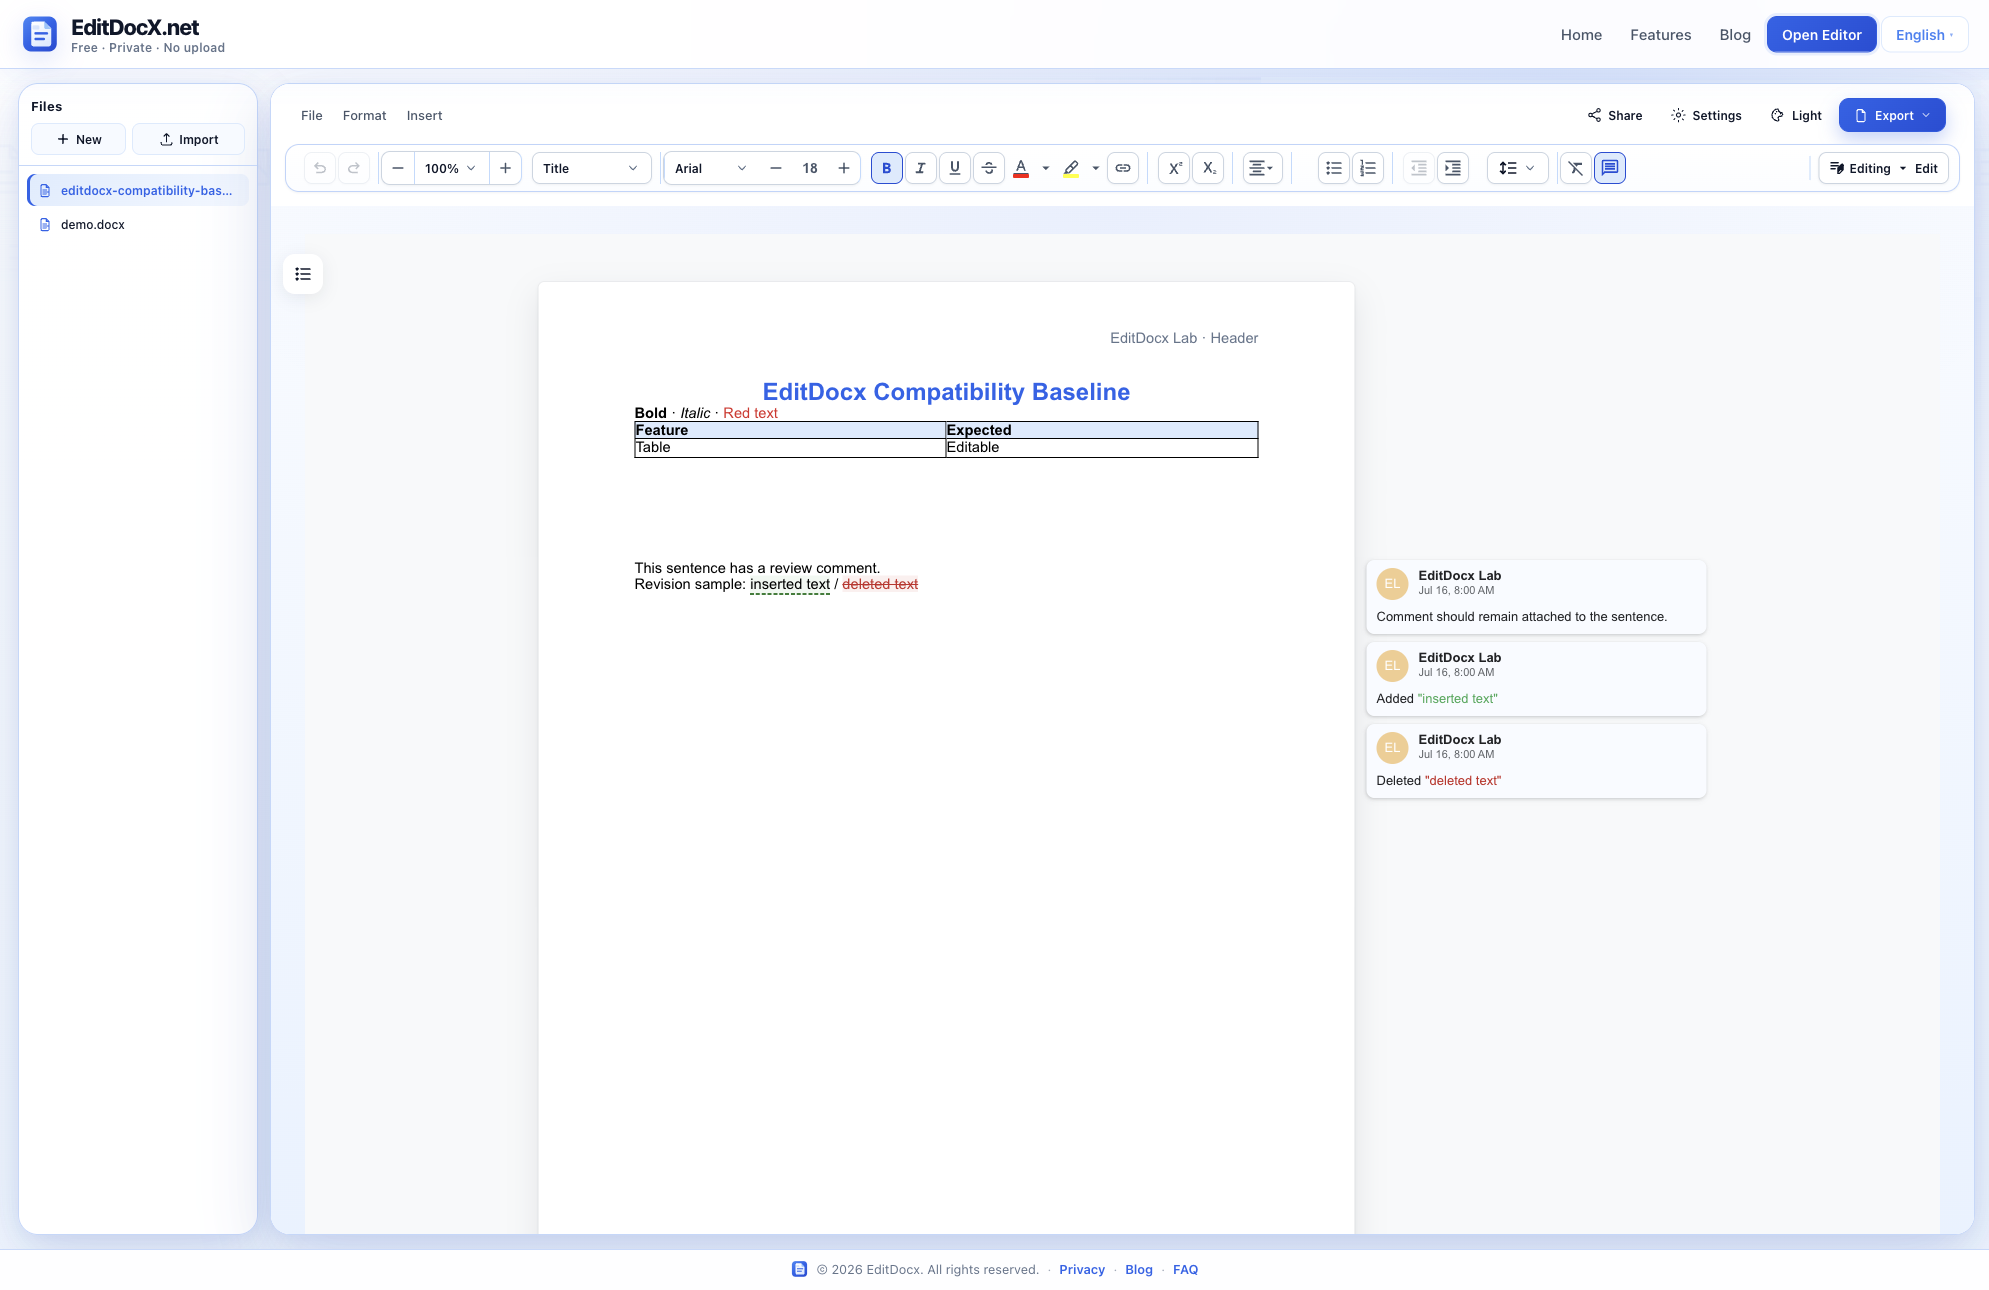Open the Arial font family dropdown

(711, 168)
